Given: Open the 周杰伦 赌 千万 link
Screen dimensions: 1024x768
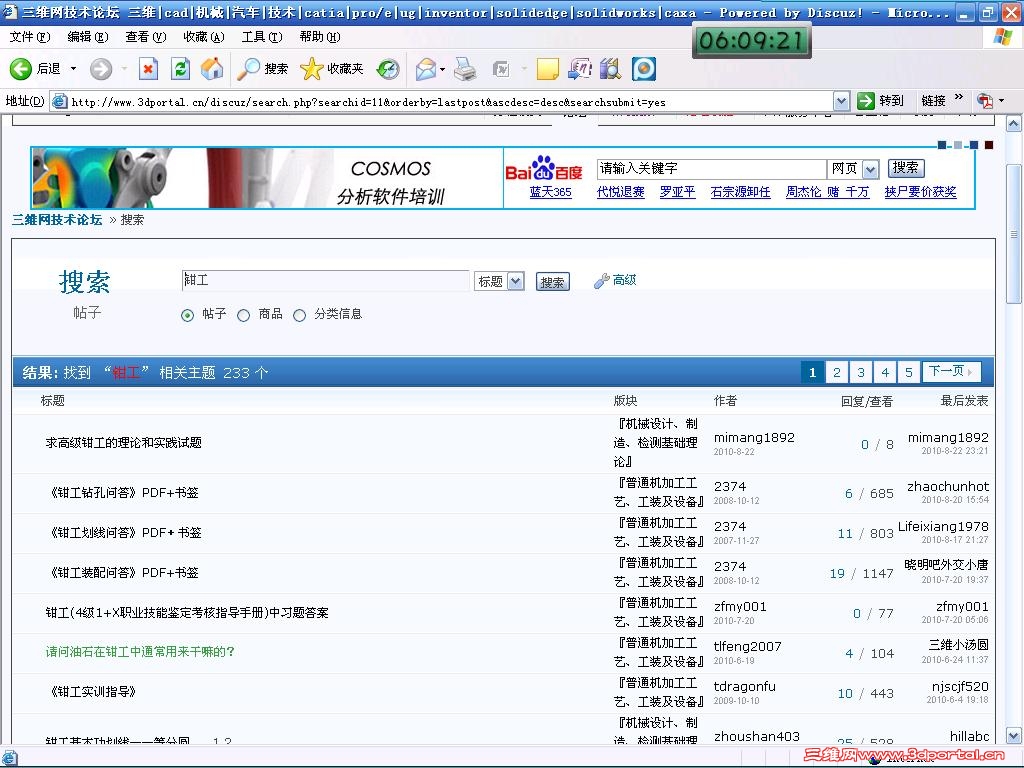Looking at the screenshot, I should (827, 192).
